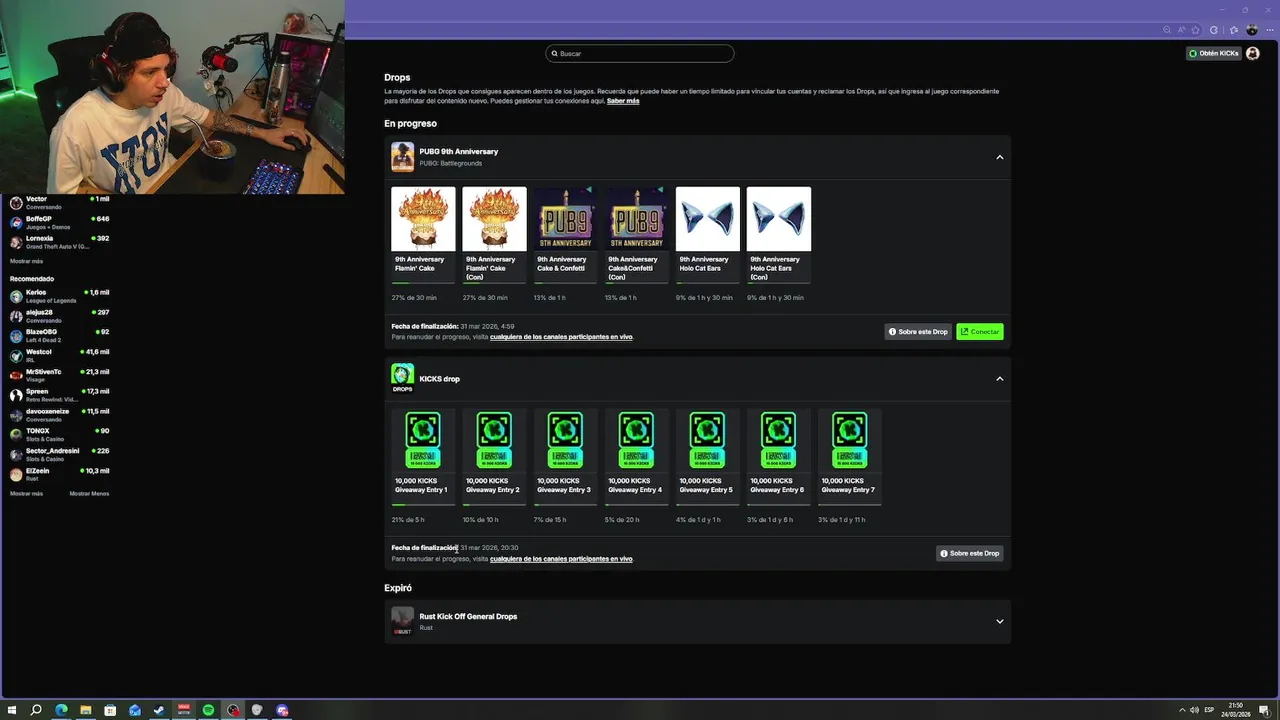Select 9th Anniversary Holo Cat Ears thumbnail
The image size is (1280, 720).
click(x=708, y=219)
